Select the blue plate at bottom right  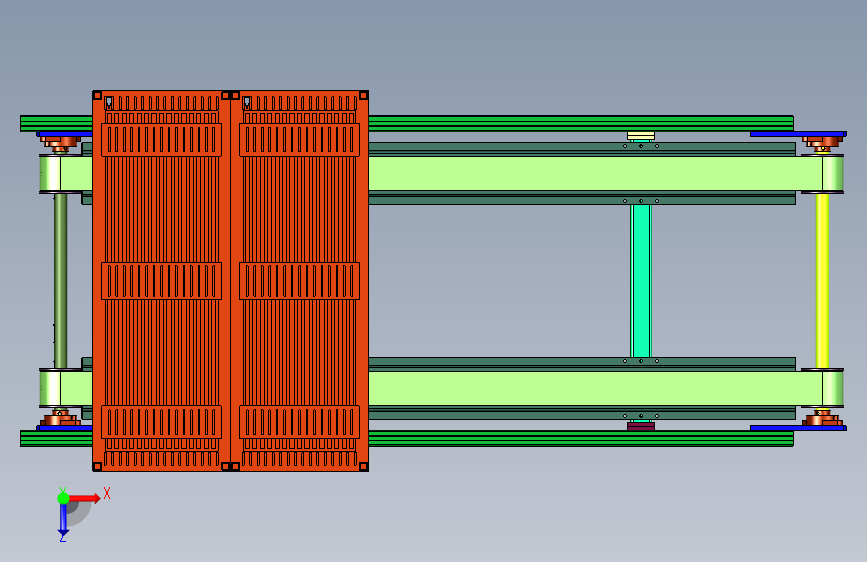coord(798,428)
